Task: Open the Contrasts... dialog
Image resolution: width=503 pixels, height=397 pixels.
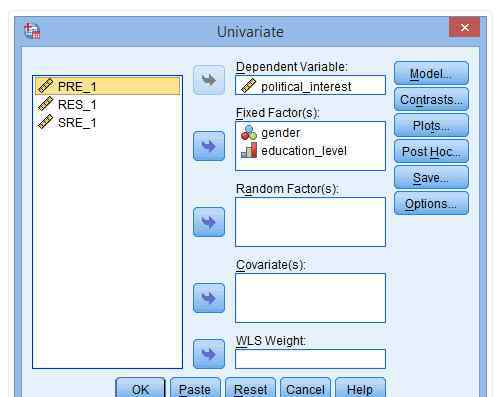Action: 431,99
